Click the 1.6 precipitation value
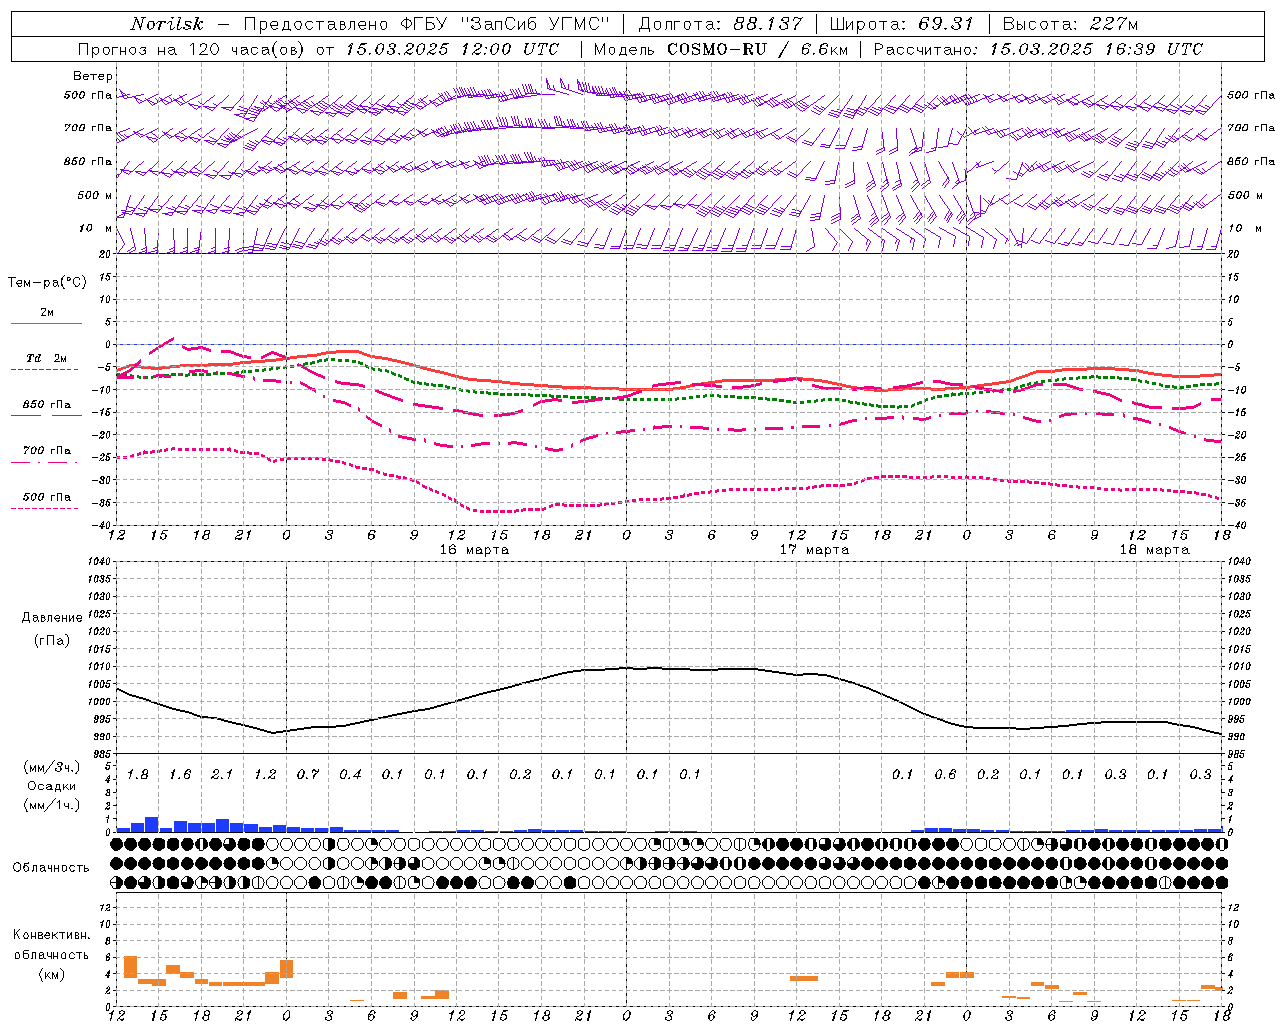The width and height of the screenshot is (1280, 1024). pos(180,775)
